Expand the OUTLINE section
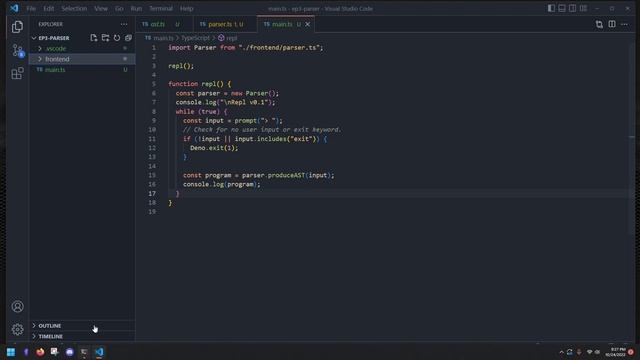 click(82, 326)
